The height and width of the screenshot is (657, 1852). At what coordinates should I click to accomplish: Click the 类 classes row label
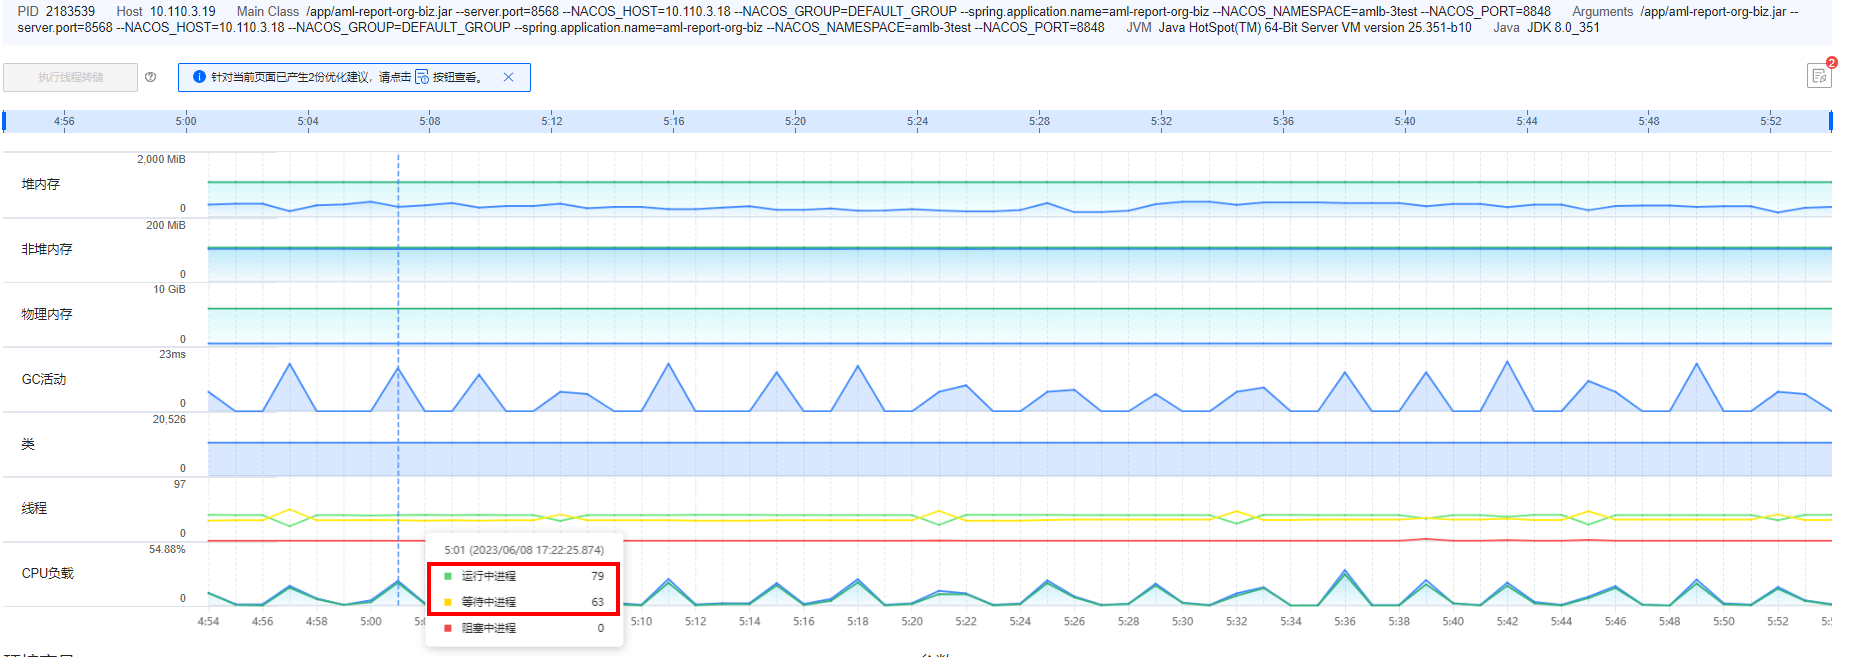click(28, 444)
